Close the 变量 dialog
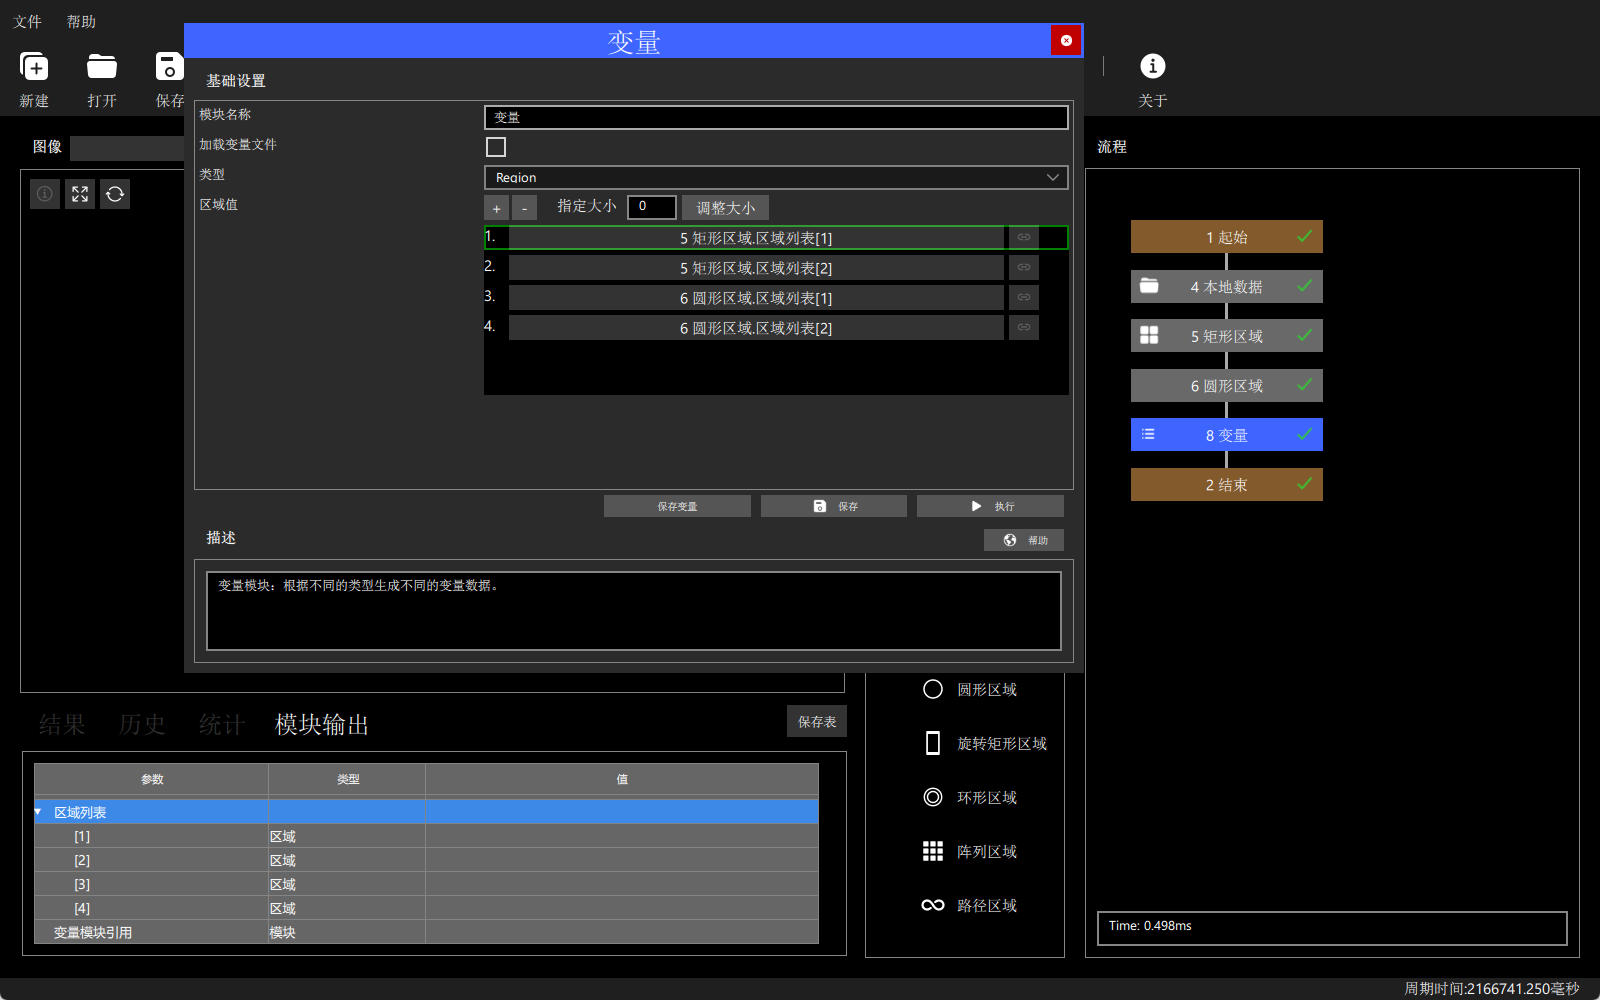The height and width of the screenshot is (1000, 1600). click(x=1066, y=40)
